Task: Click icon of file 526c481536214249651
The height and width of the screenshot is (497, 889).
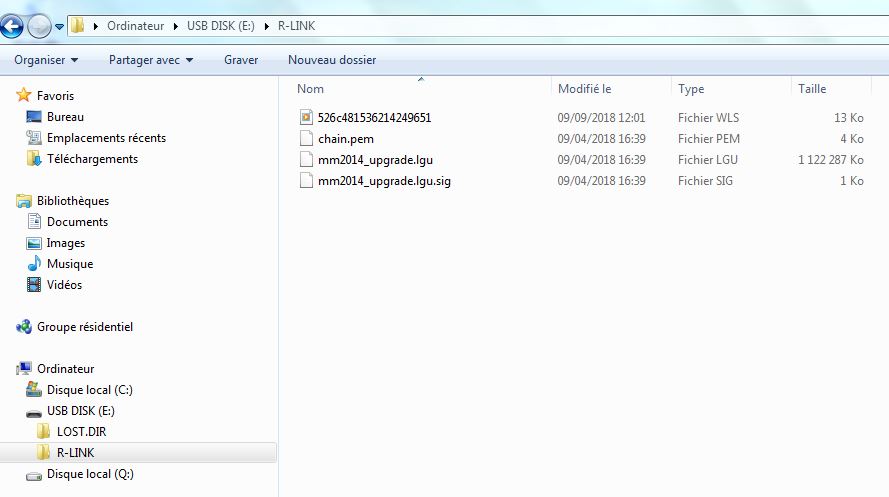Action: pyautogui.click(x=306, y=117)
